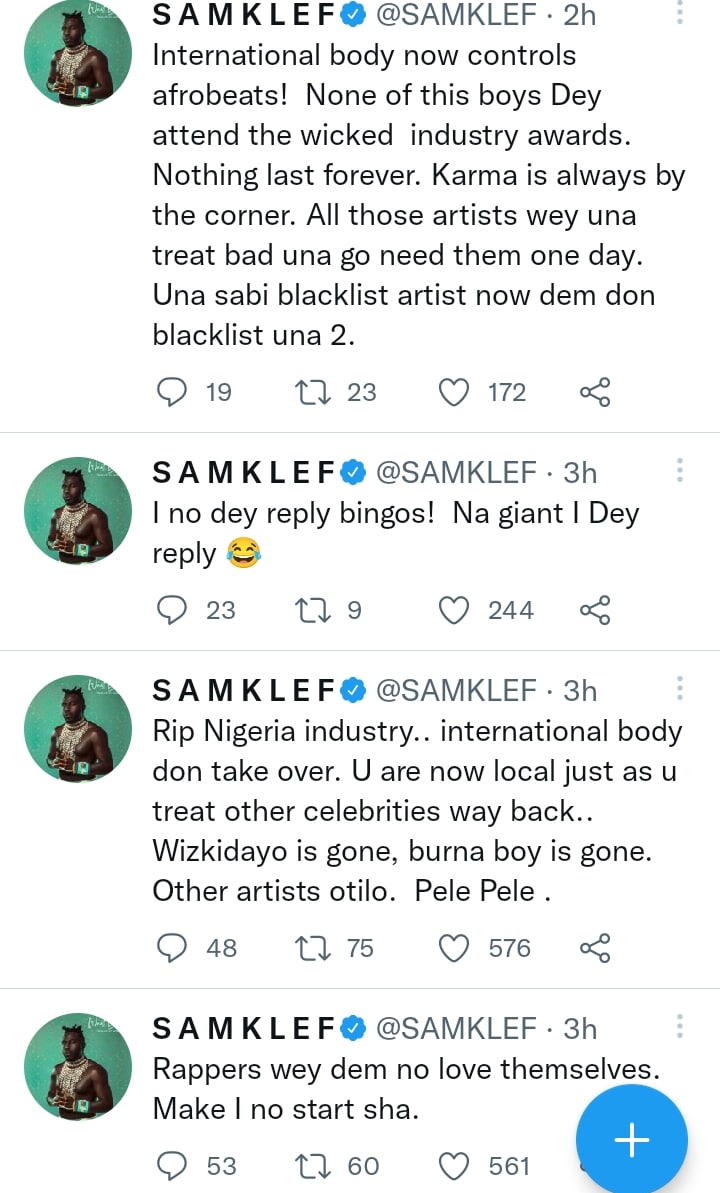The height and width of the screenshot is (1193, 720).
Task: Like the tweet with 244 likes
Action: pyautogui.click(x=455, y=610)
